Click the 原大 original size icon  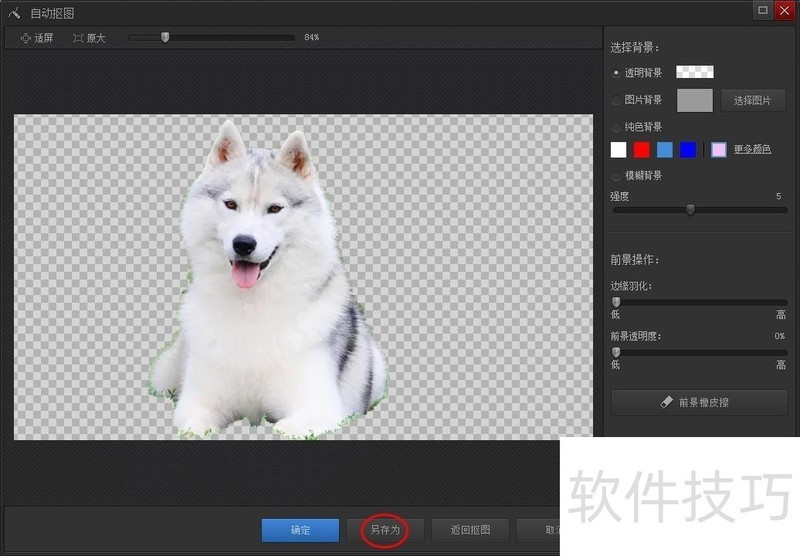coord(78,38)
